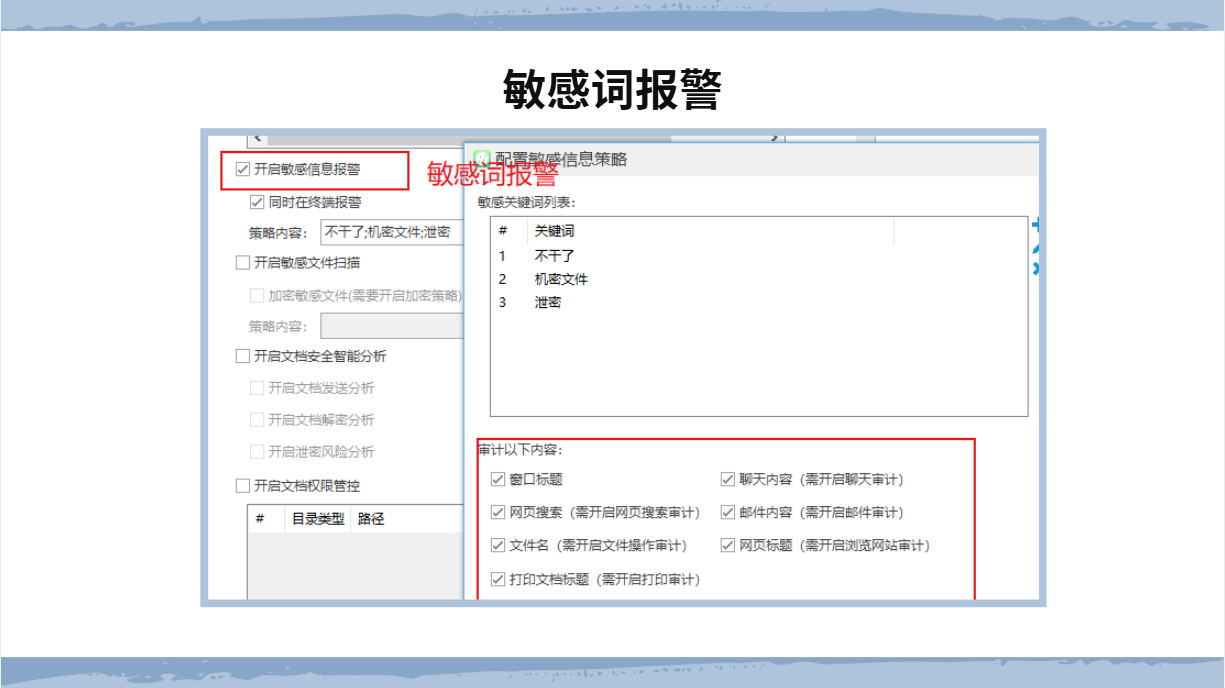This screenshot has height=688, width=1225.
Task: Click the 关键词 column header
Action: 555,232
